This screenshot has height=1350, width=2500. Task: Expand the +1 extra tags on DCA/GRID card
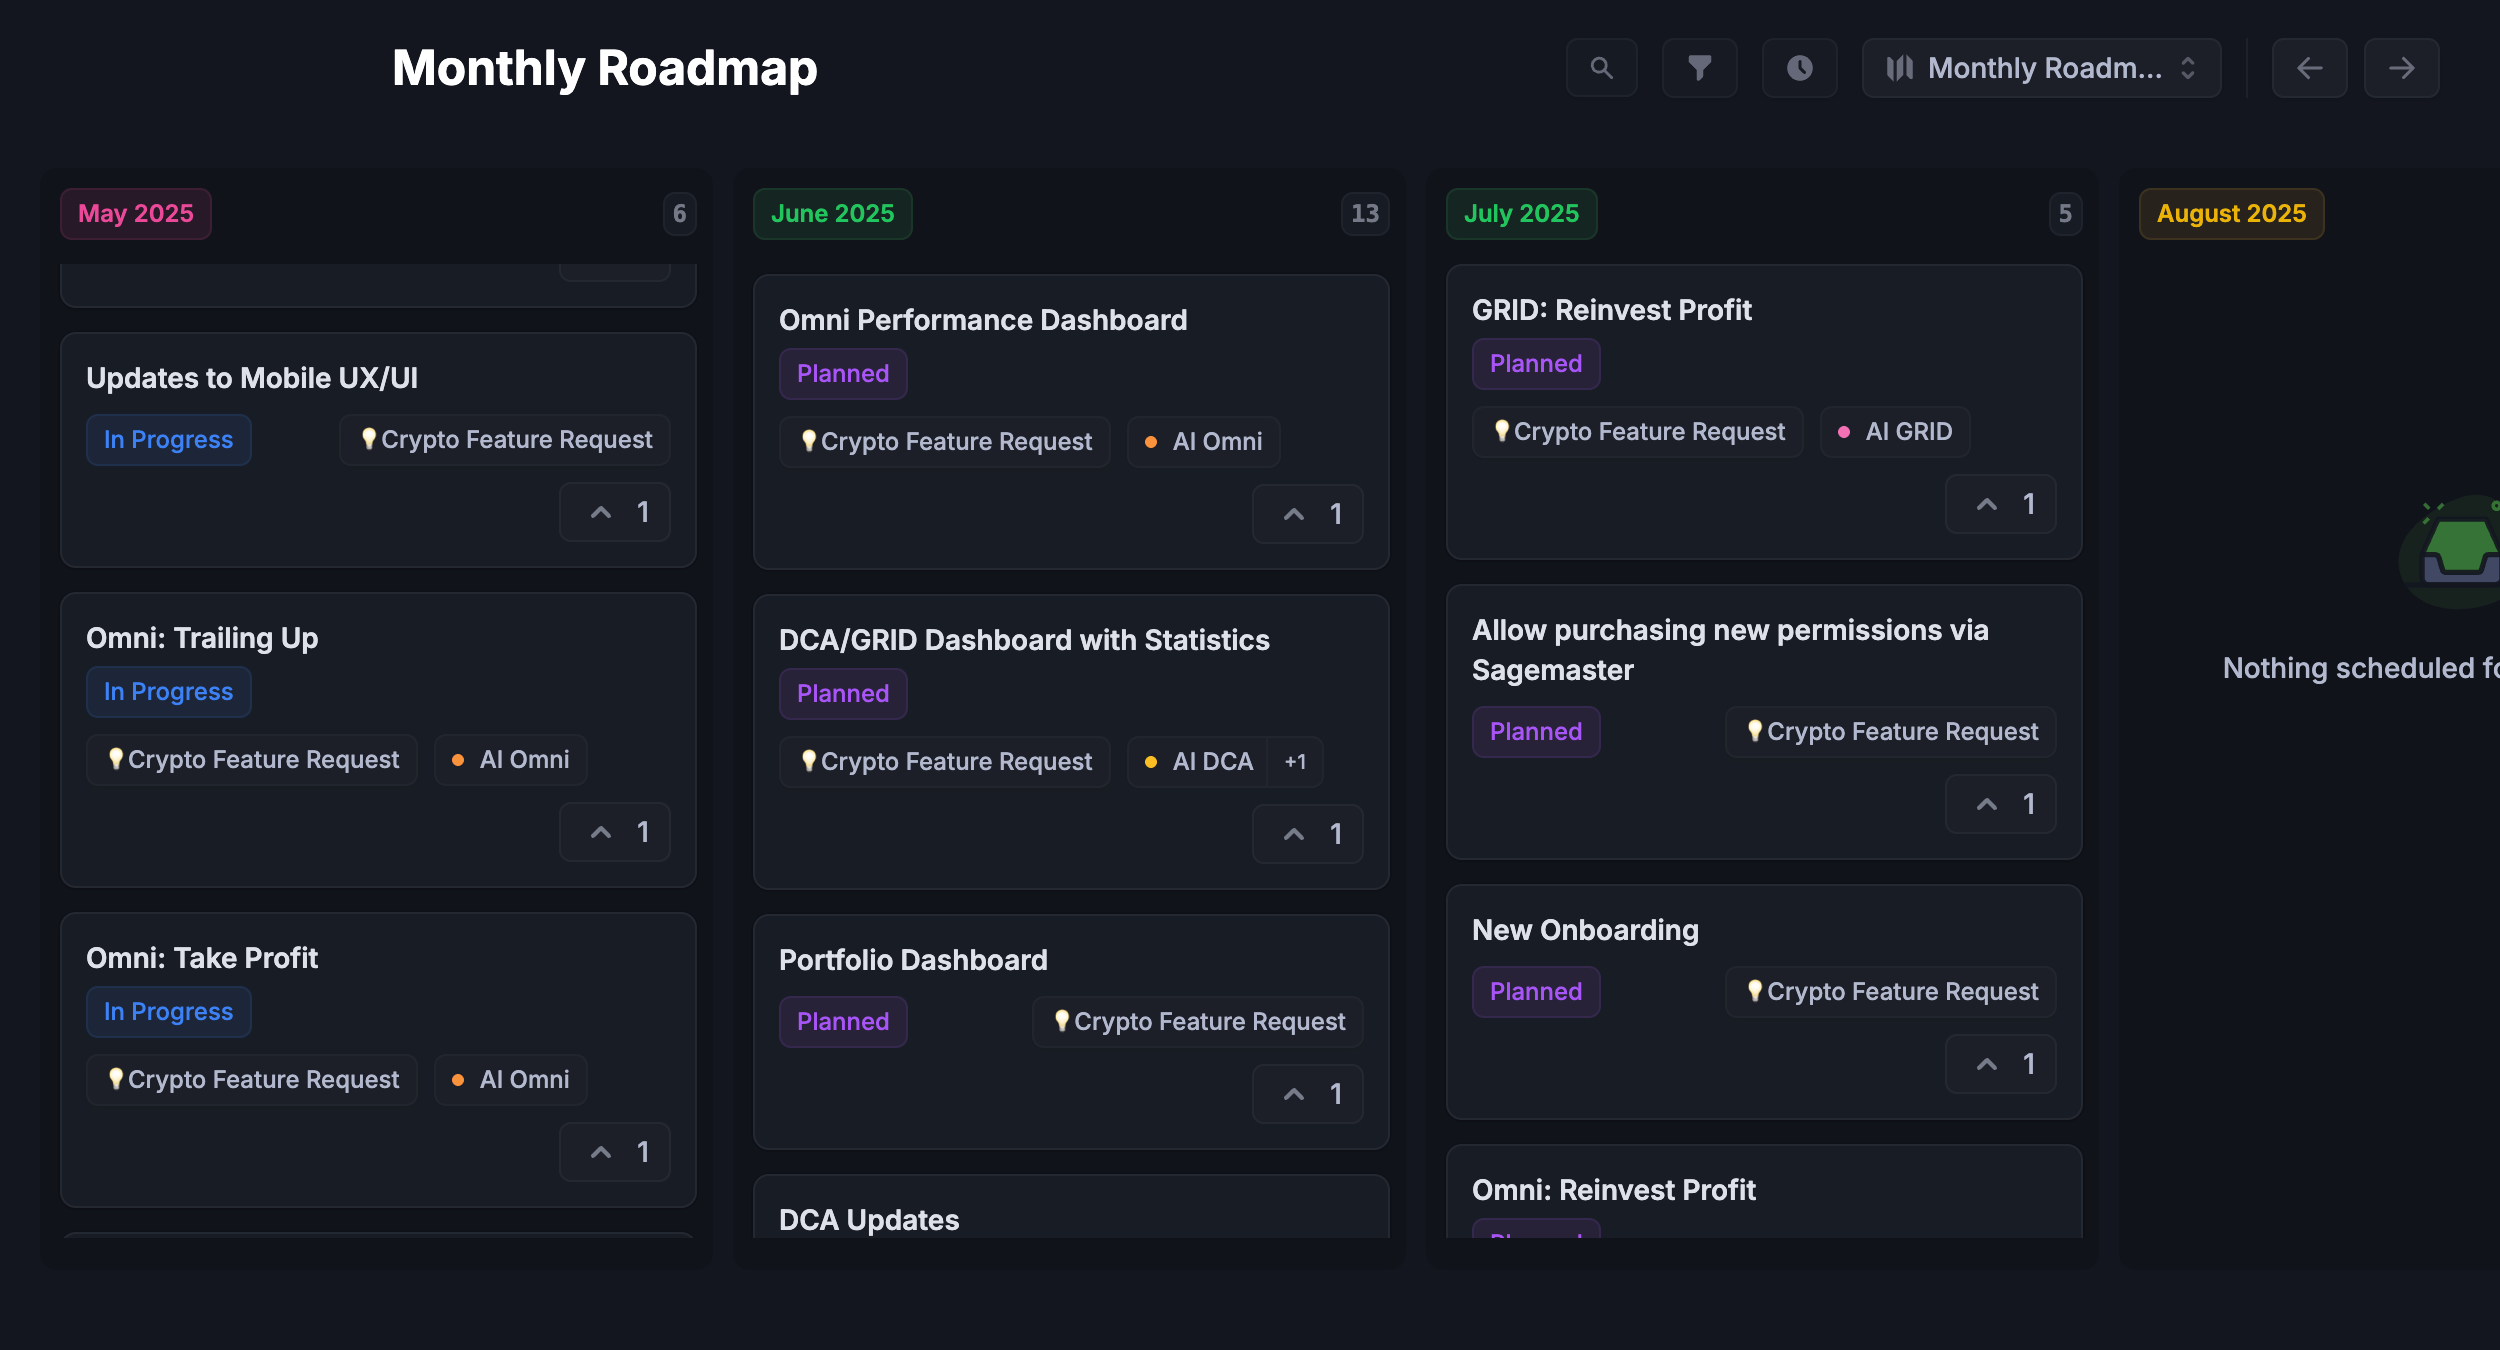pos(1295,762)
